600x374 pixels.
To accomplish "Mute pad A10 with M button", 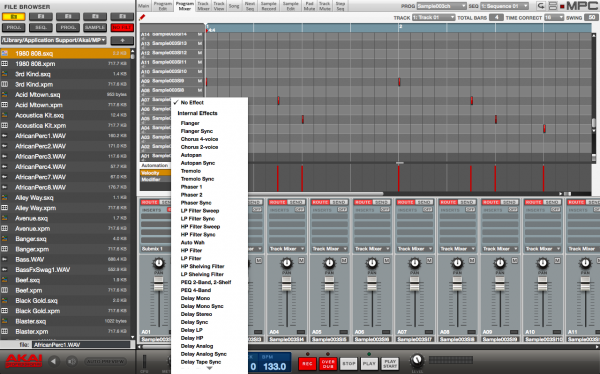I will click(x=200, y=72).
